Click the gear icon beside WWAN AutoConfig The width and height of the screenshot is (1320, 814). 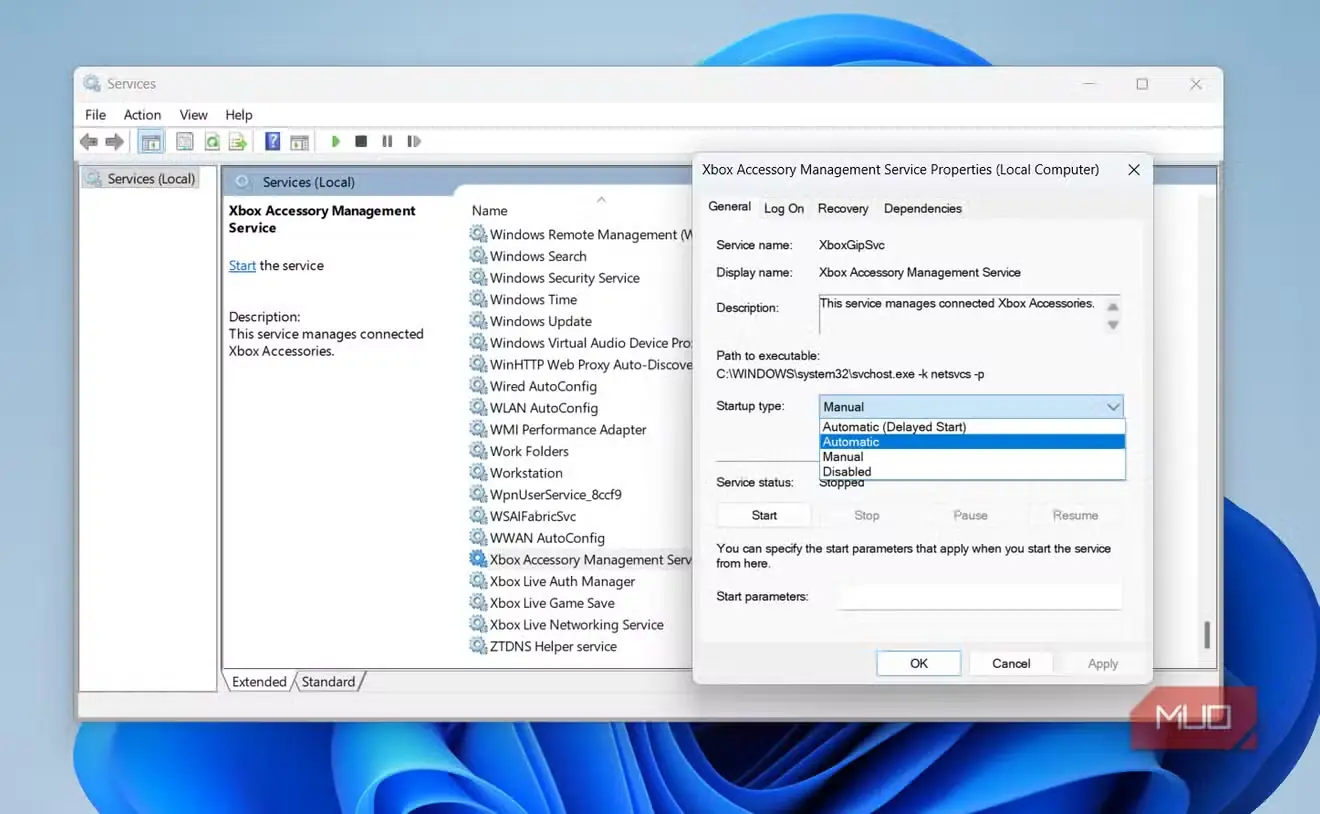click(478, 538)
